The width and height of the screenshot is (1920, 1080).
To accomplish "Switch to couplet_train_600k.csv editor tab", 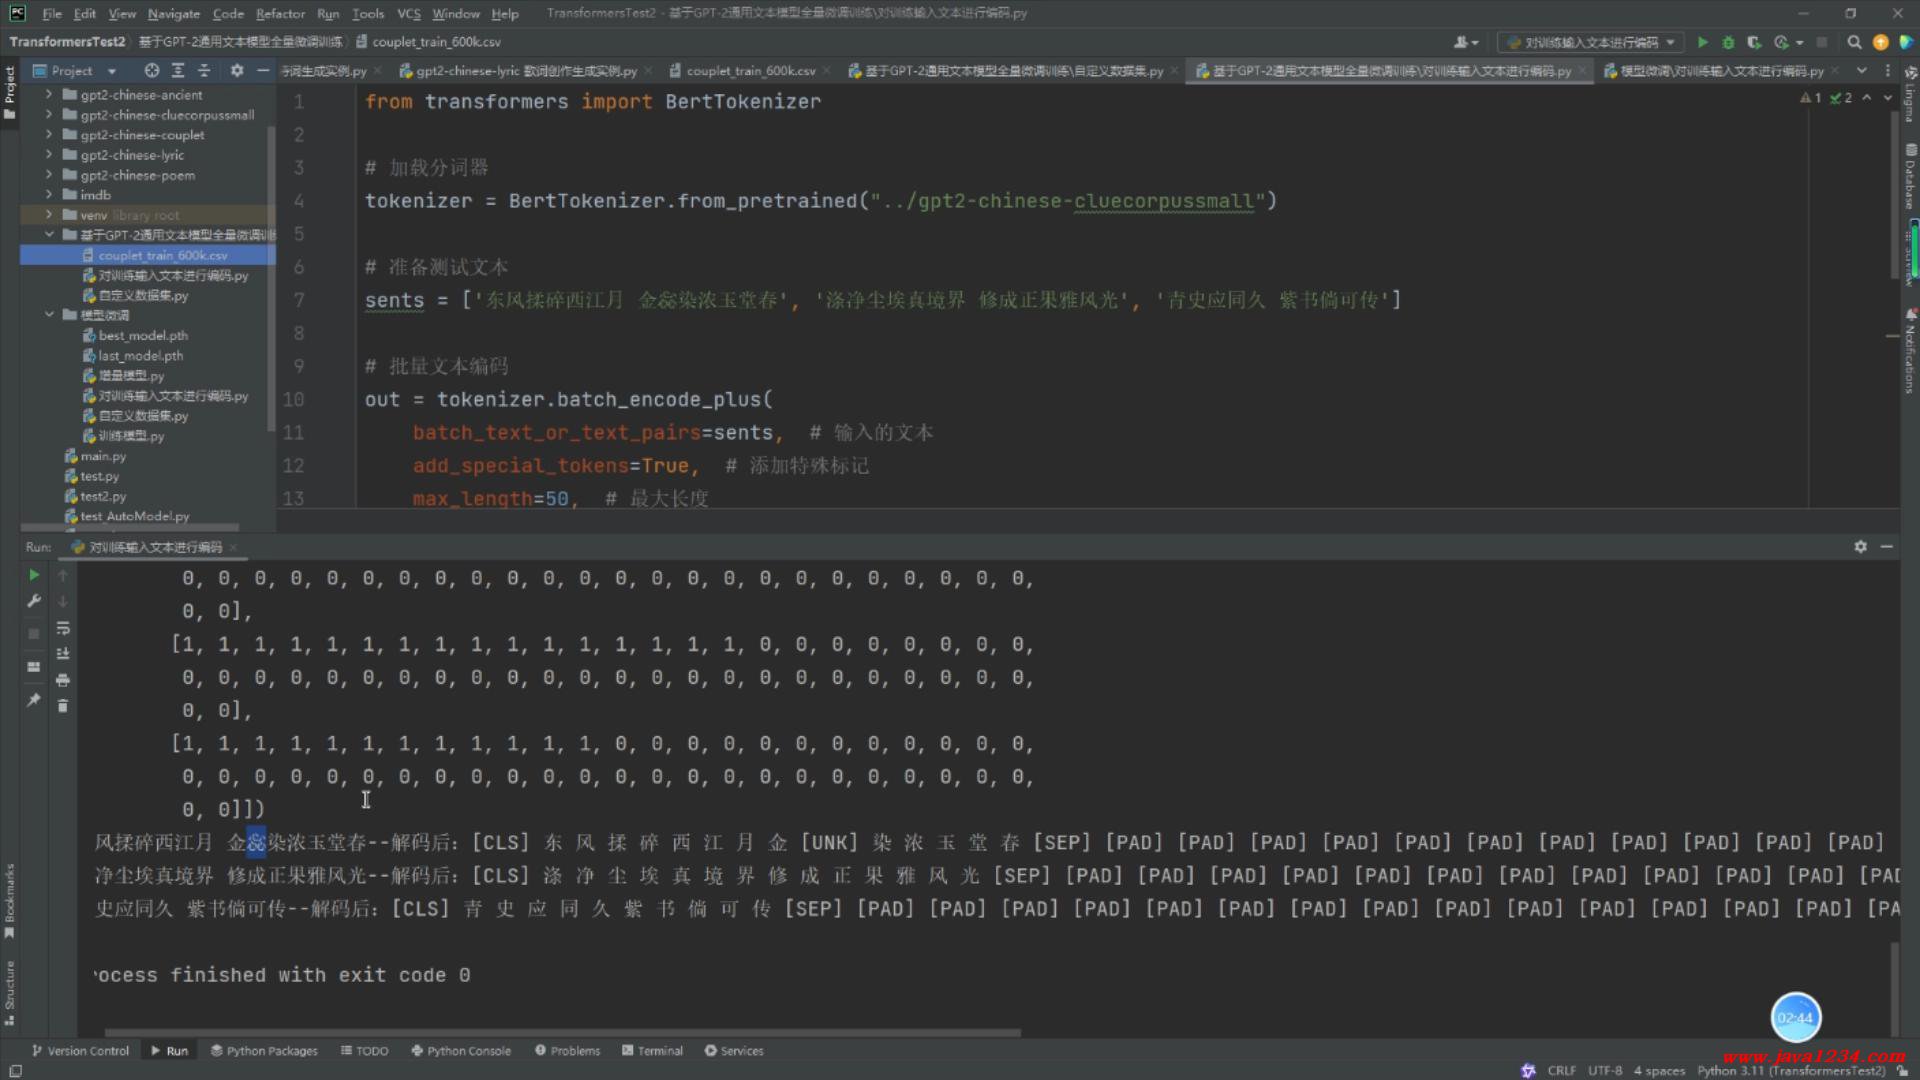I will coord(750,71).
